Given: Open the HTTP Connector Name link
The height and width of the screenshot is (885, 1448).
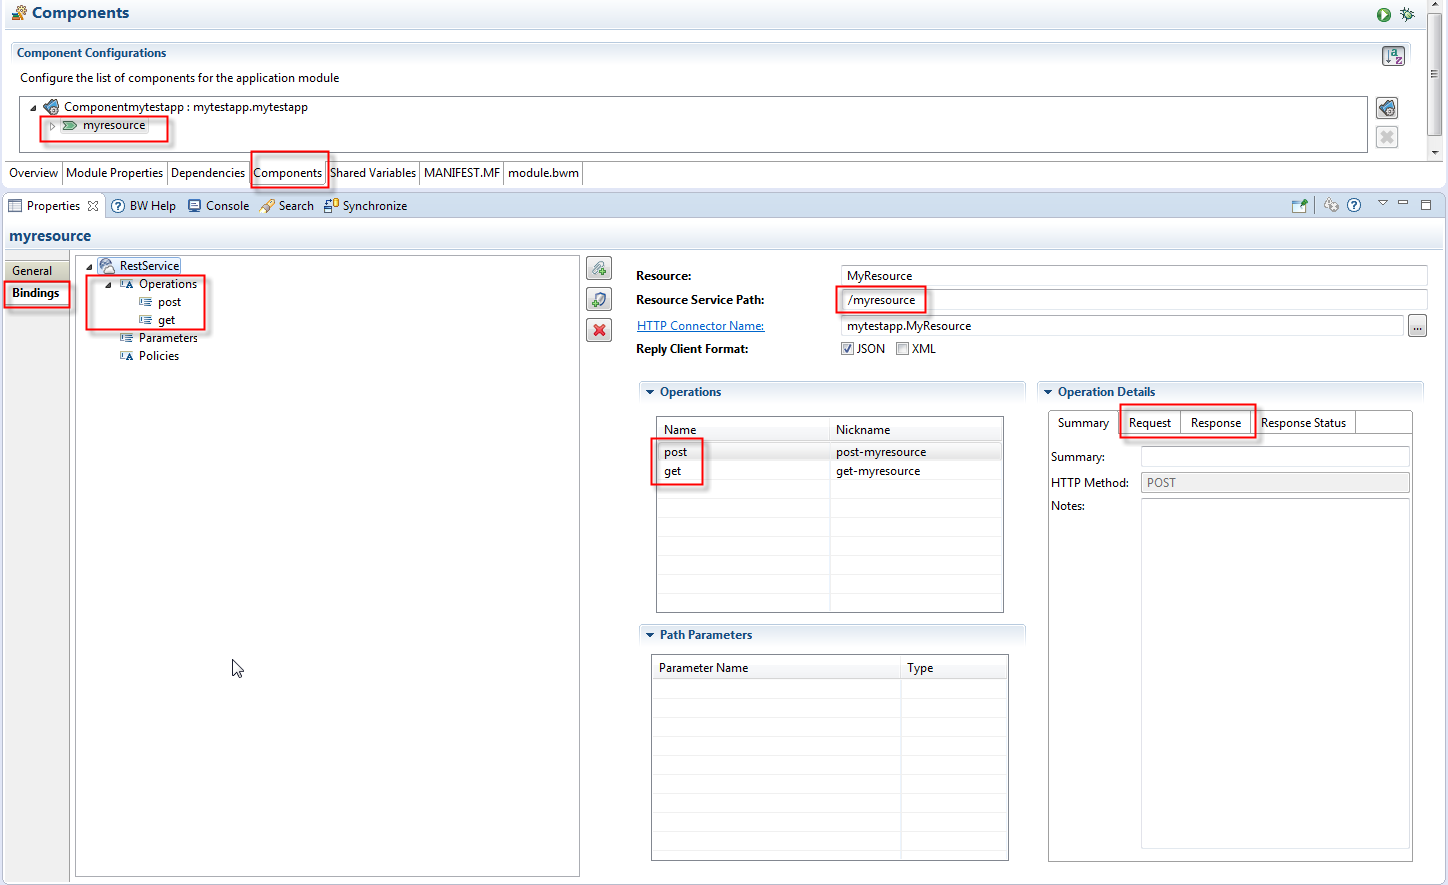Looking at the screenshot, I should [x=700, y=326].
